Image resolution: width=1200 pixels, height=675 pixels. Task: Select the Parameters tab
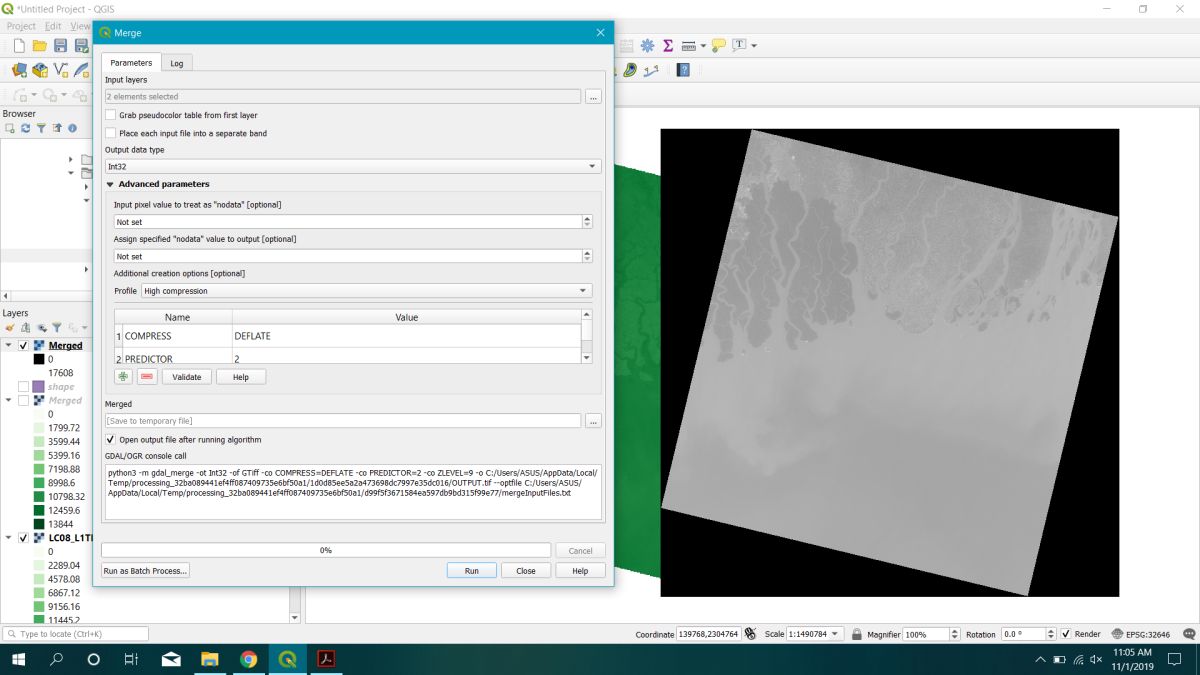(x=131, y=63)
